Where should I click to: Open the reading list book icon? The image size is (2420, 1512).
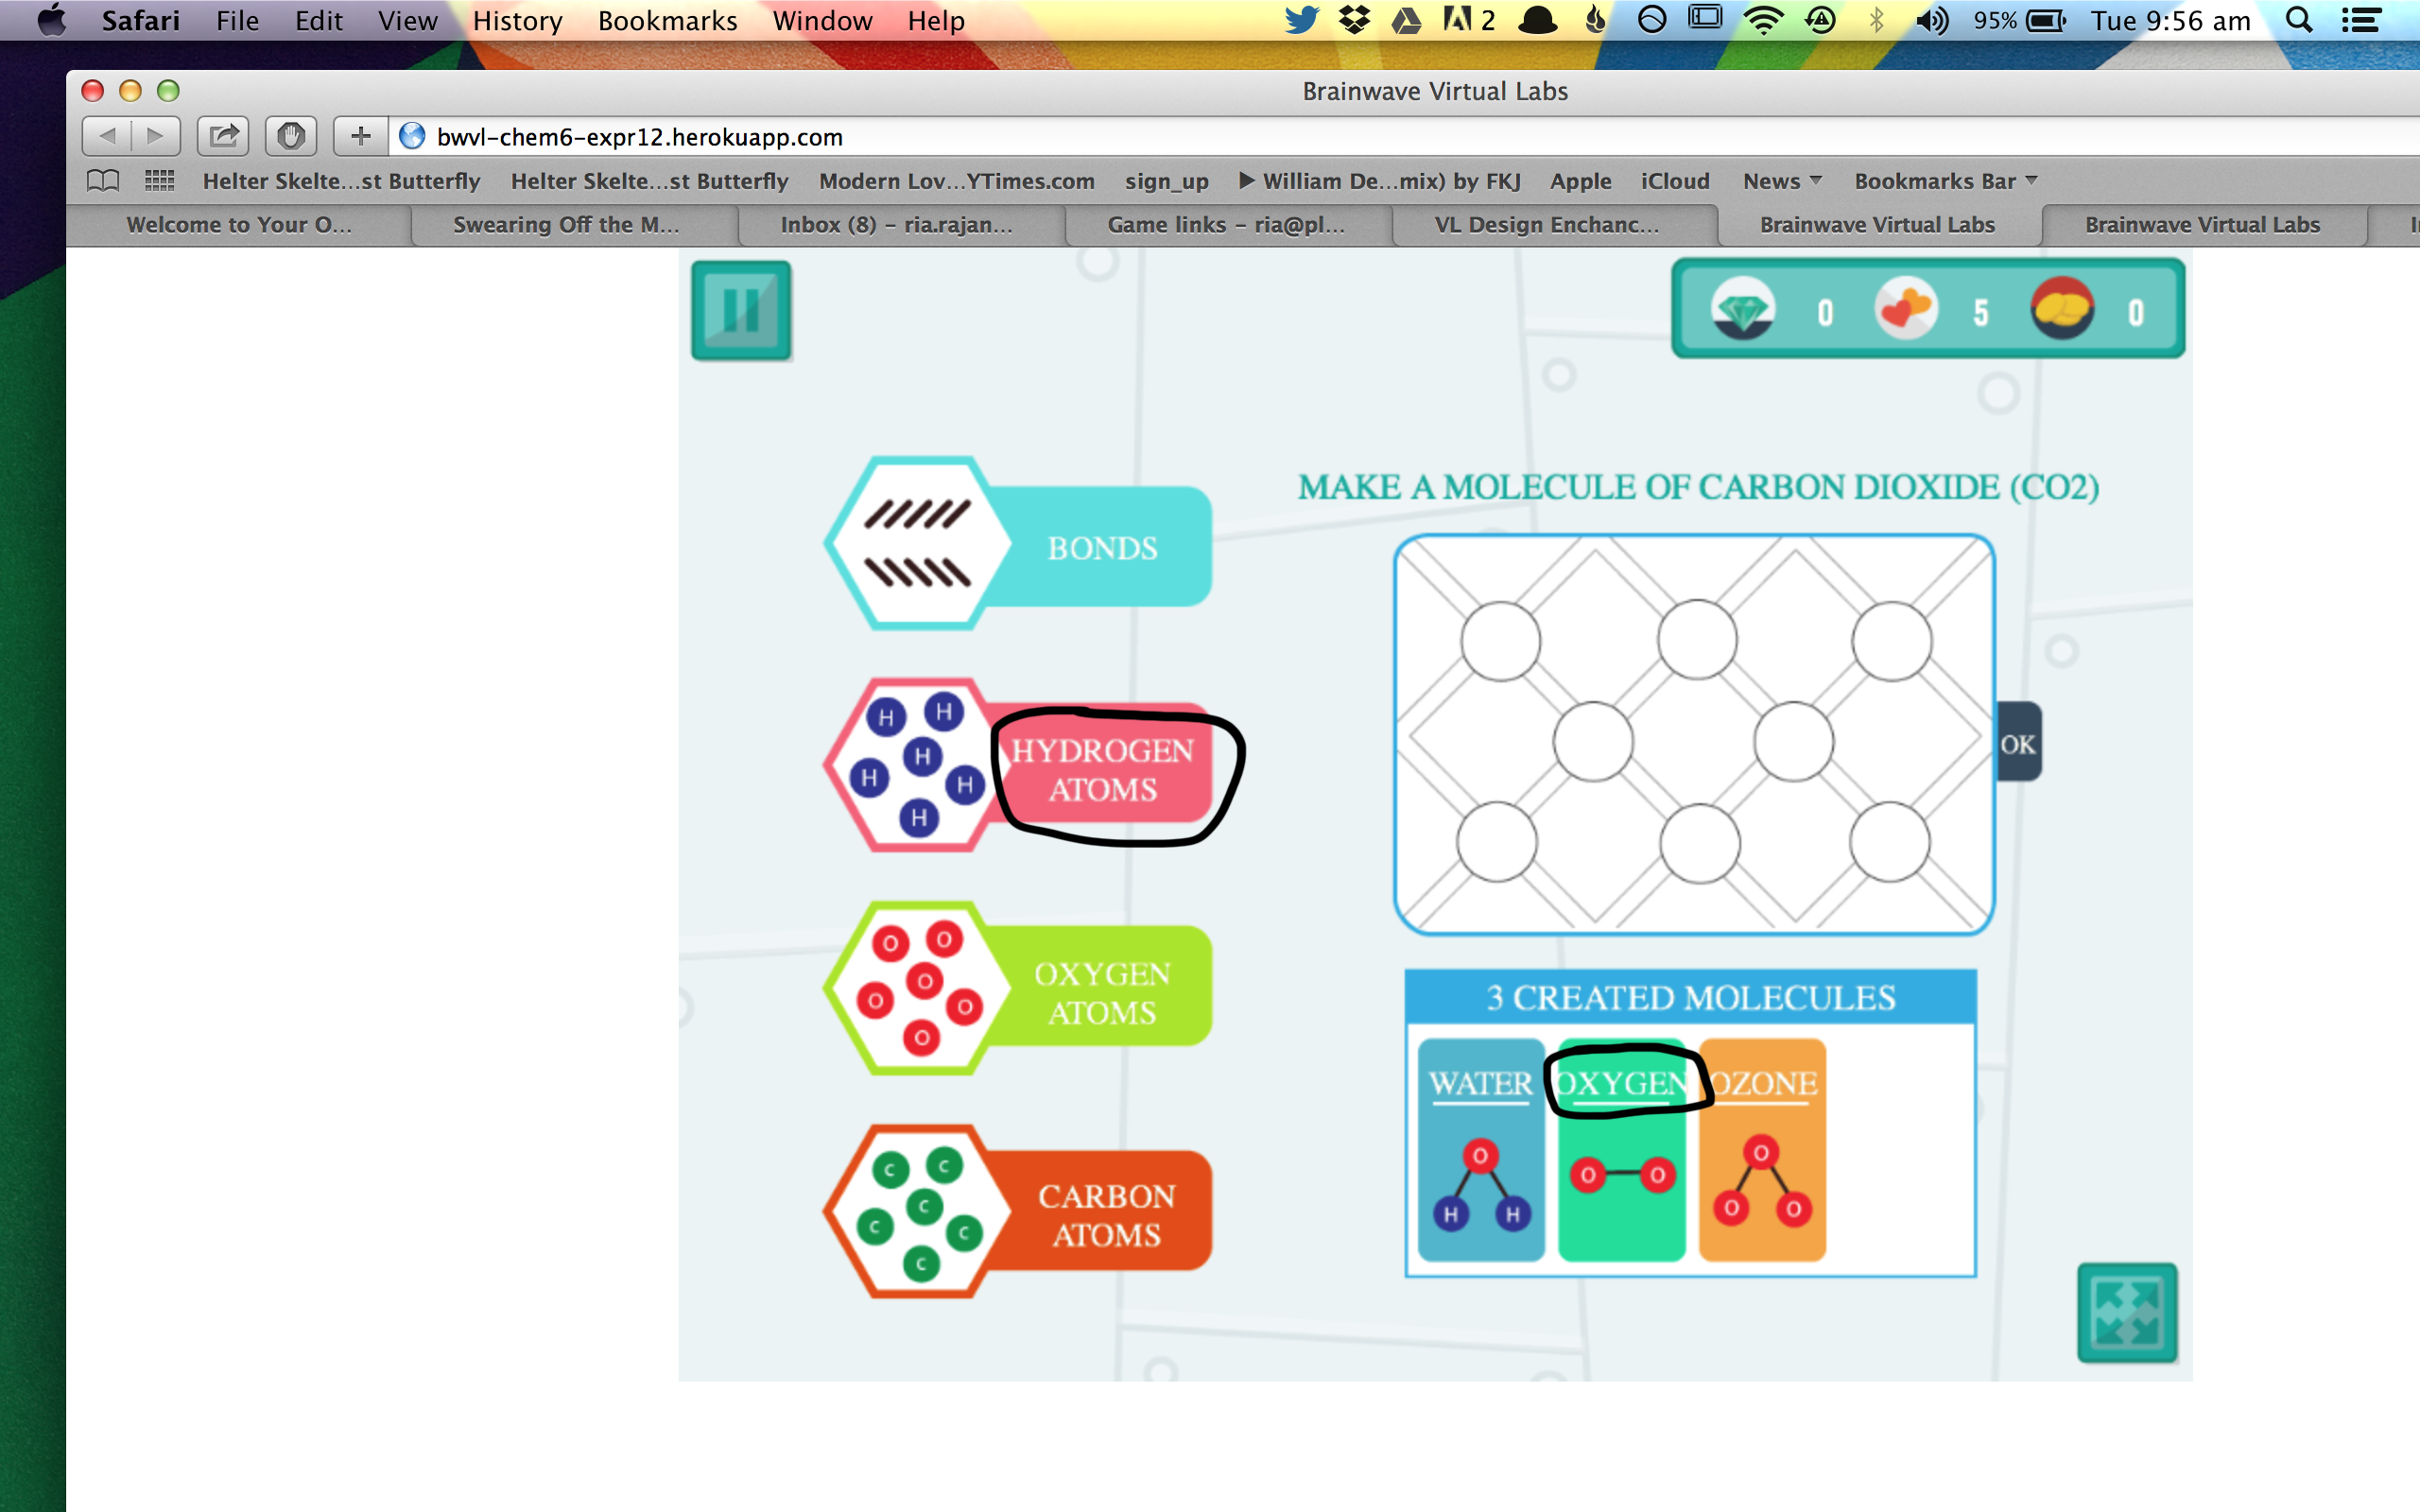coord(103,181)
